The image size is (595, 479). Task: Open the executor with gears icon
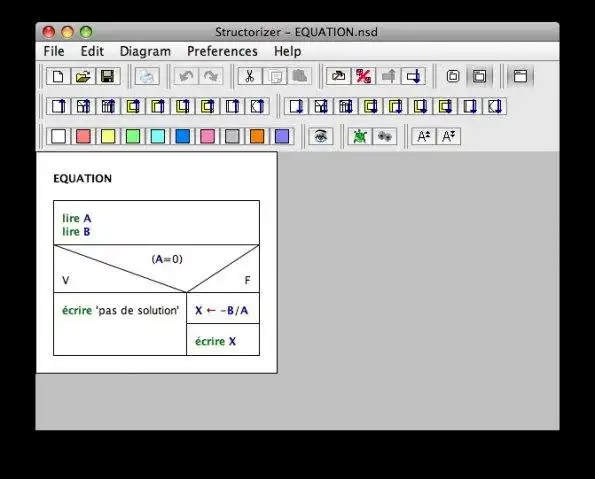(x=385, y=136)
